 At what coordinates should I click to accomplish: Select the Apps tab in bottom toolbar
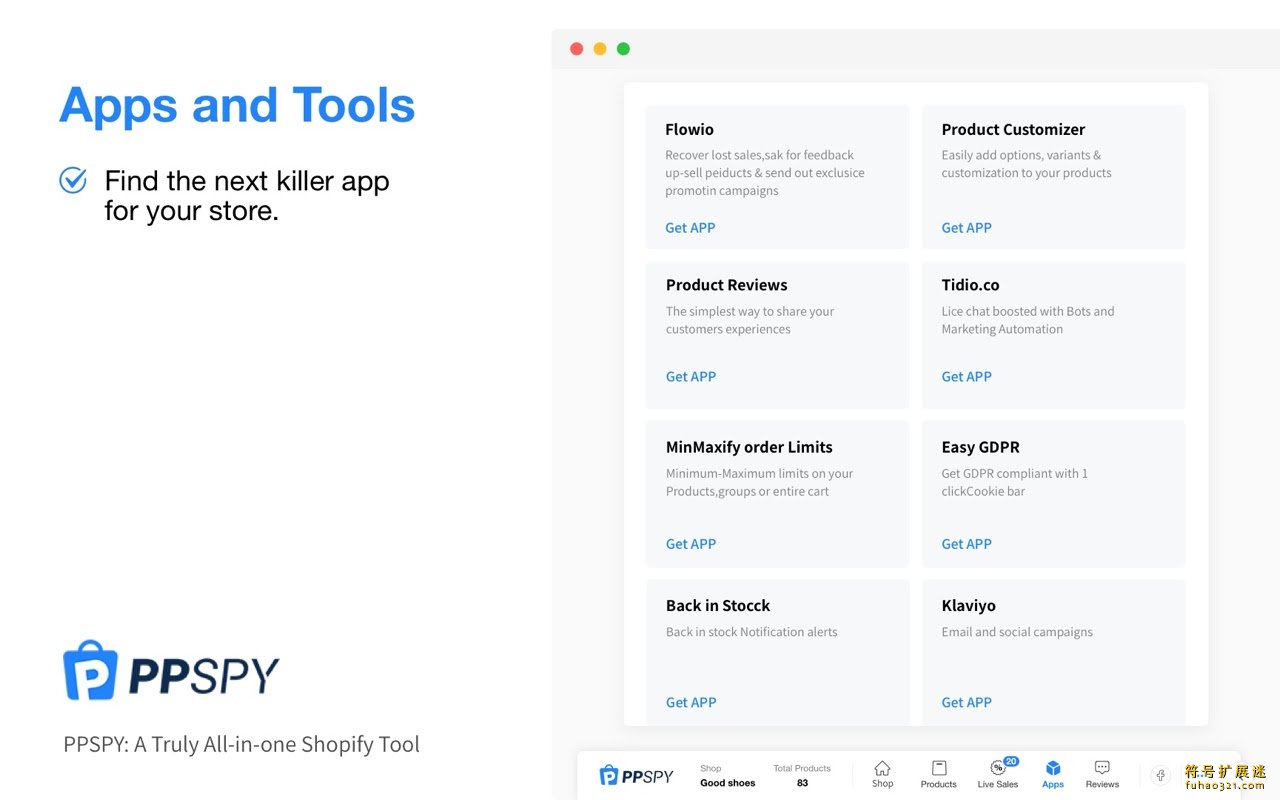click(x=1053, y=774)
